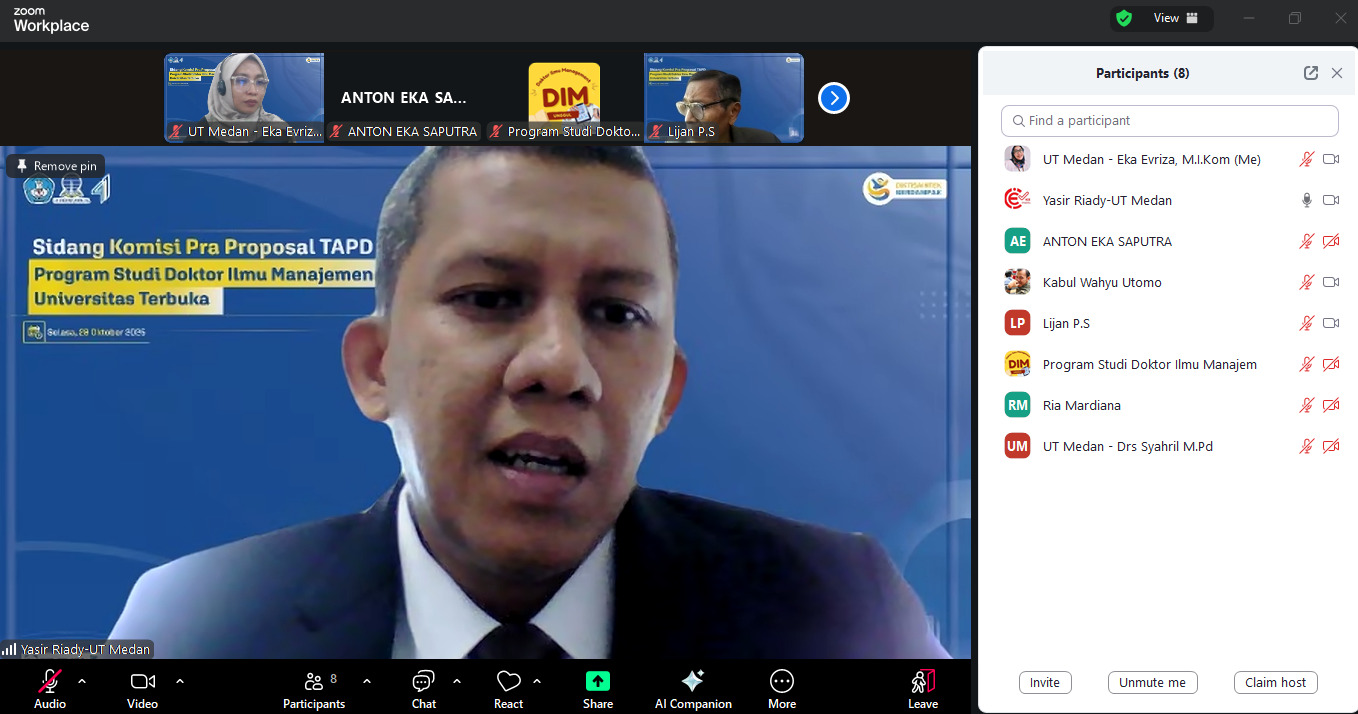Select Ria Mardiana in participant list
Viewport: 1358px width, 714px height.
coord(1081,405)
